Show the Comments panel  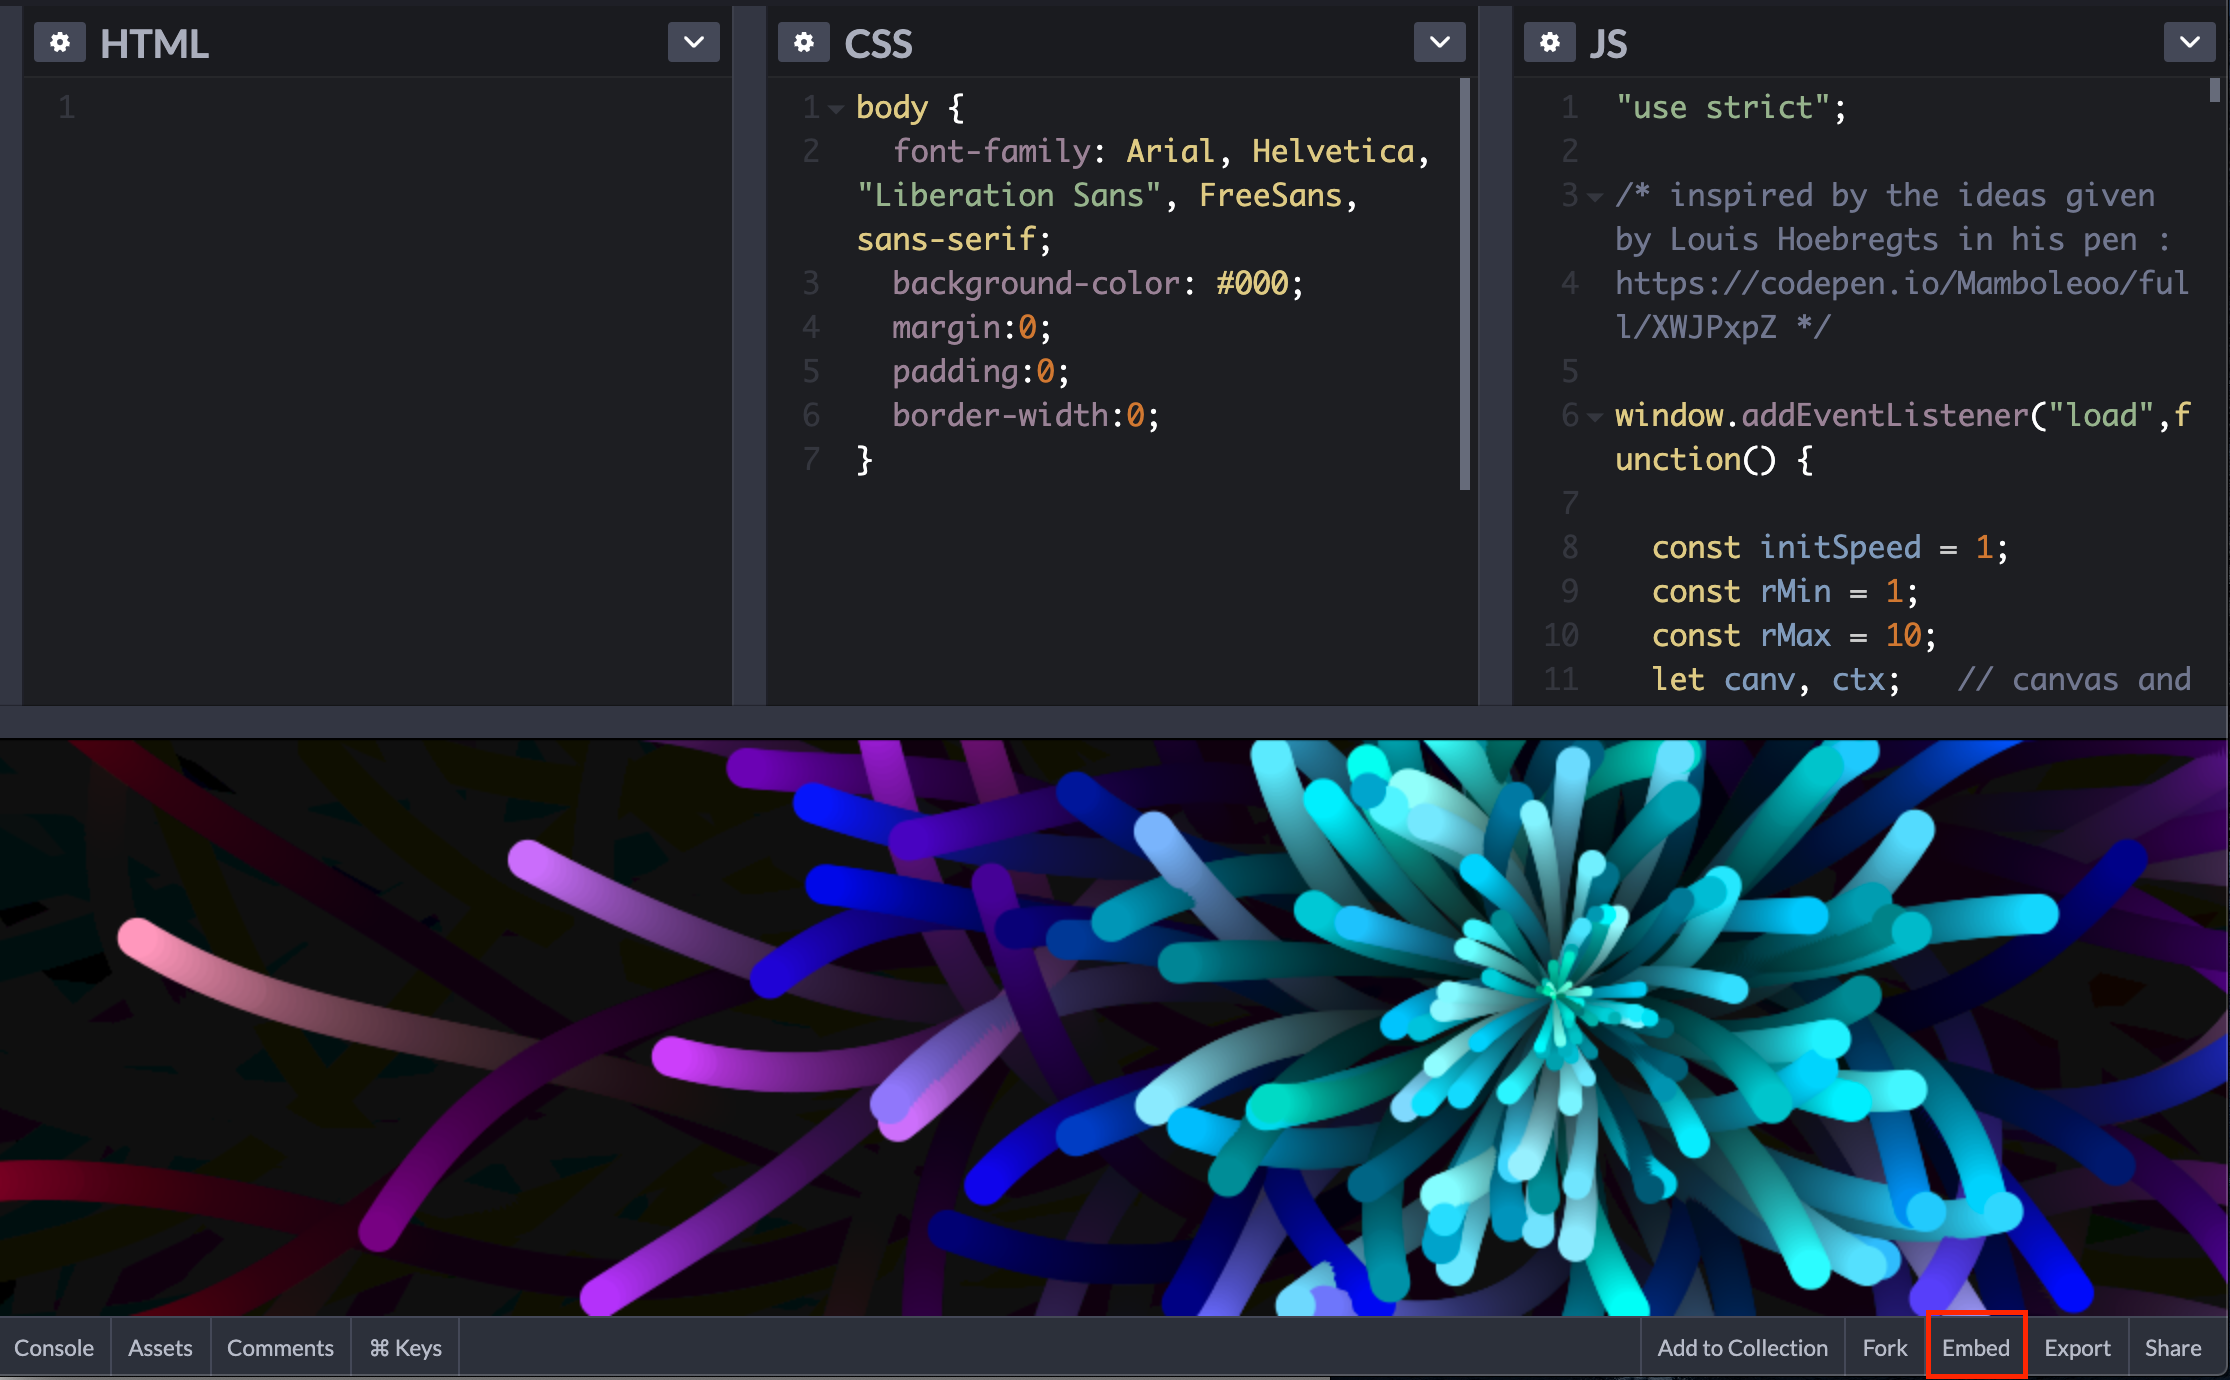280,1348
